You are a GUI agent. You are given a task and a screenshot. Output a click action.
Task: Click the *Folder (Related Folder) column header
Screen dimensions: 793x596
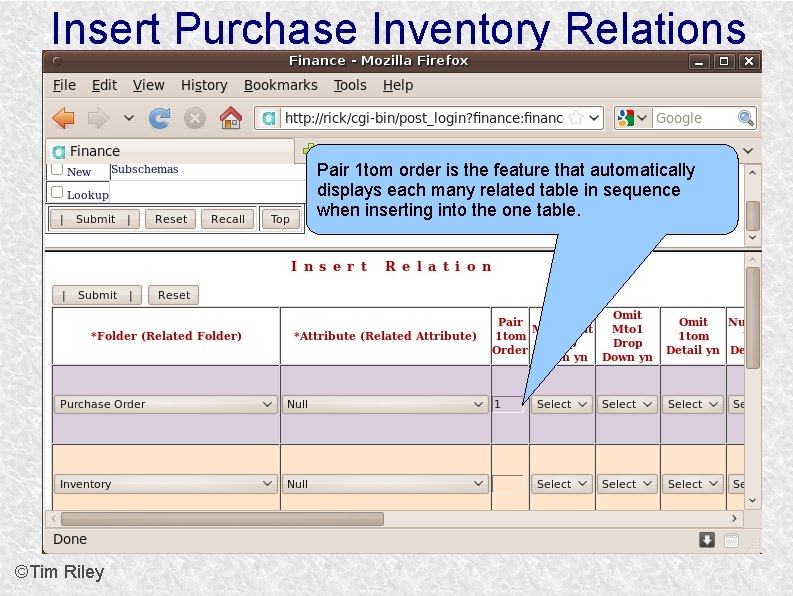click(x=166, y=336)
